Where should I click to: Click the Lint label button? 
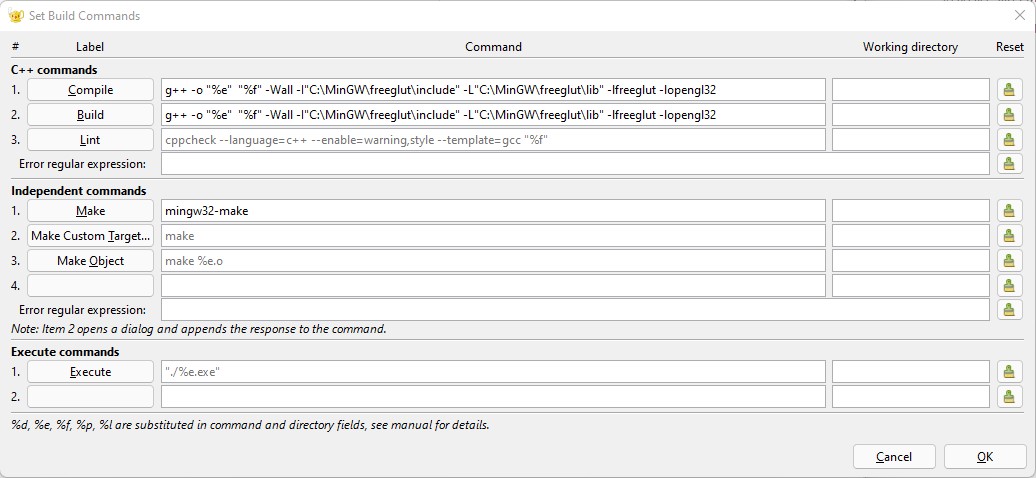(x=90, y=140)
